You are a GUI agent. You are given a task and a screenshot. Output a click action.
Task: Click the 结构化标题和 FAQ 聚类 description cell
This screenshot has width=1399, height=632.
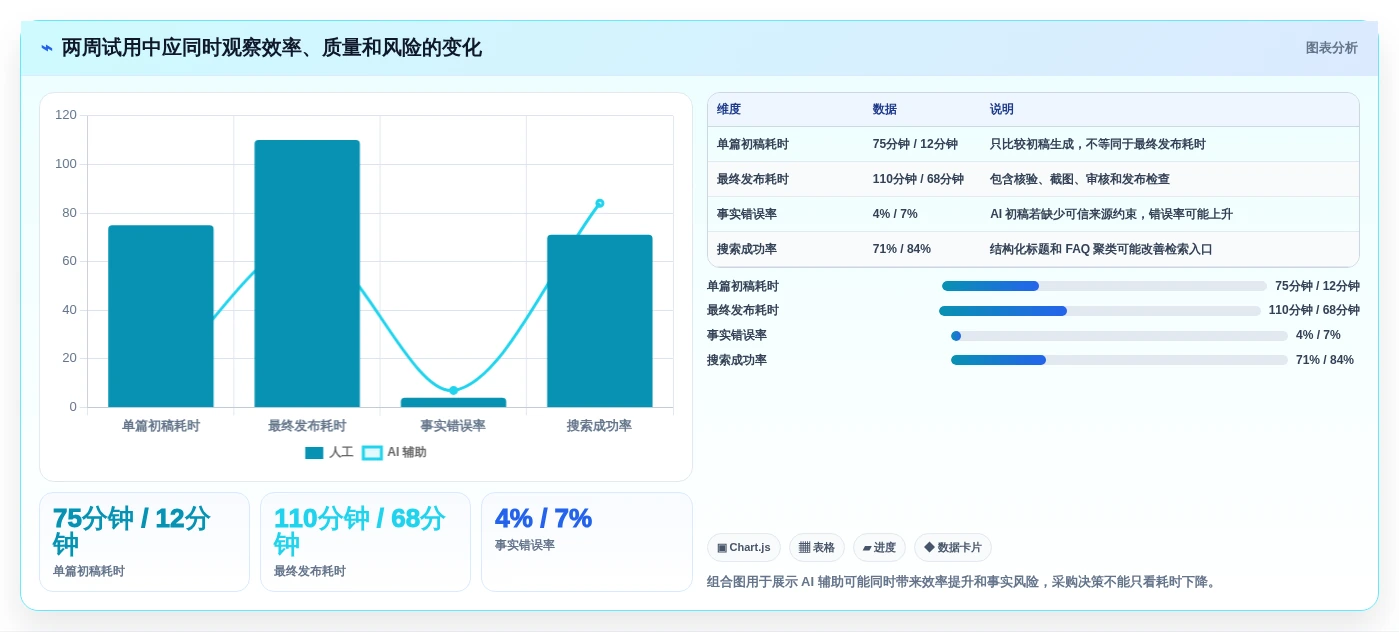(x=1101, y=249)
